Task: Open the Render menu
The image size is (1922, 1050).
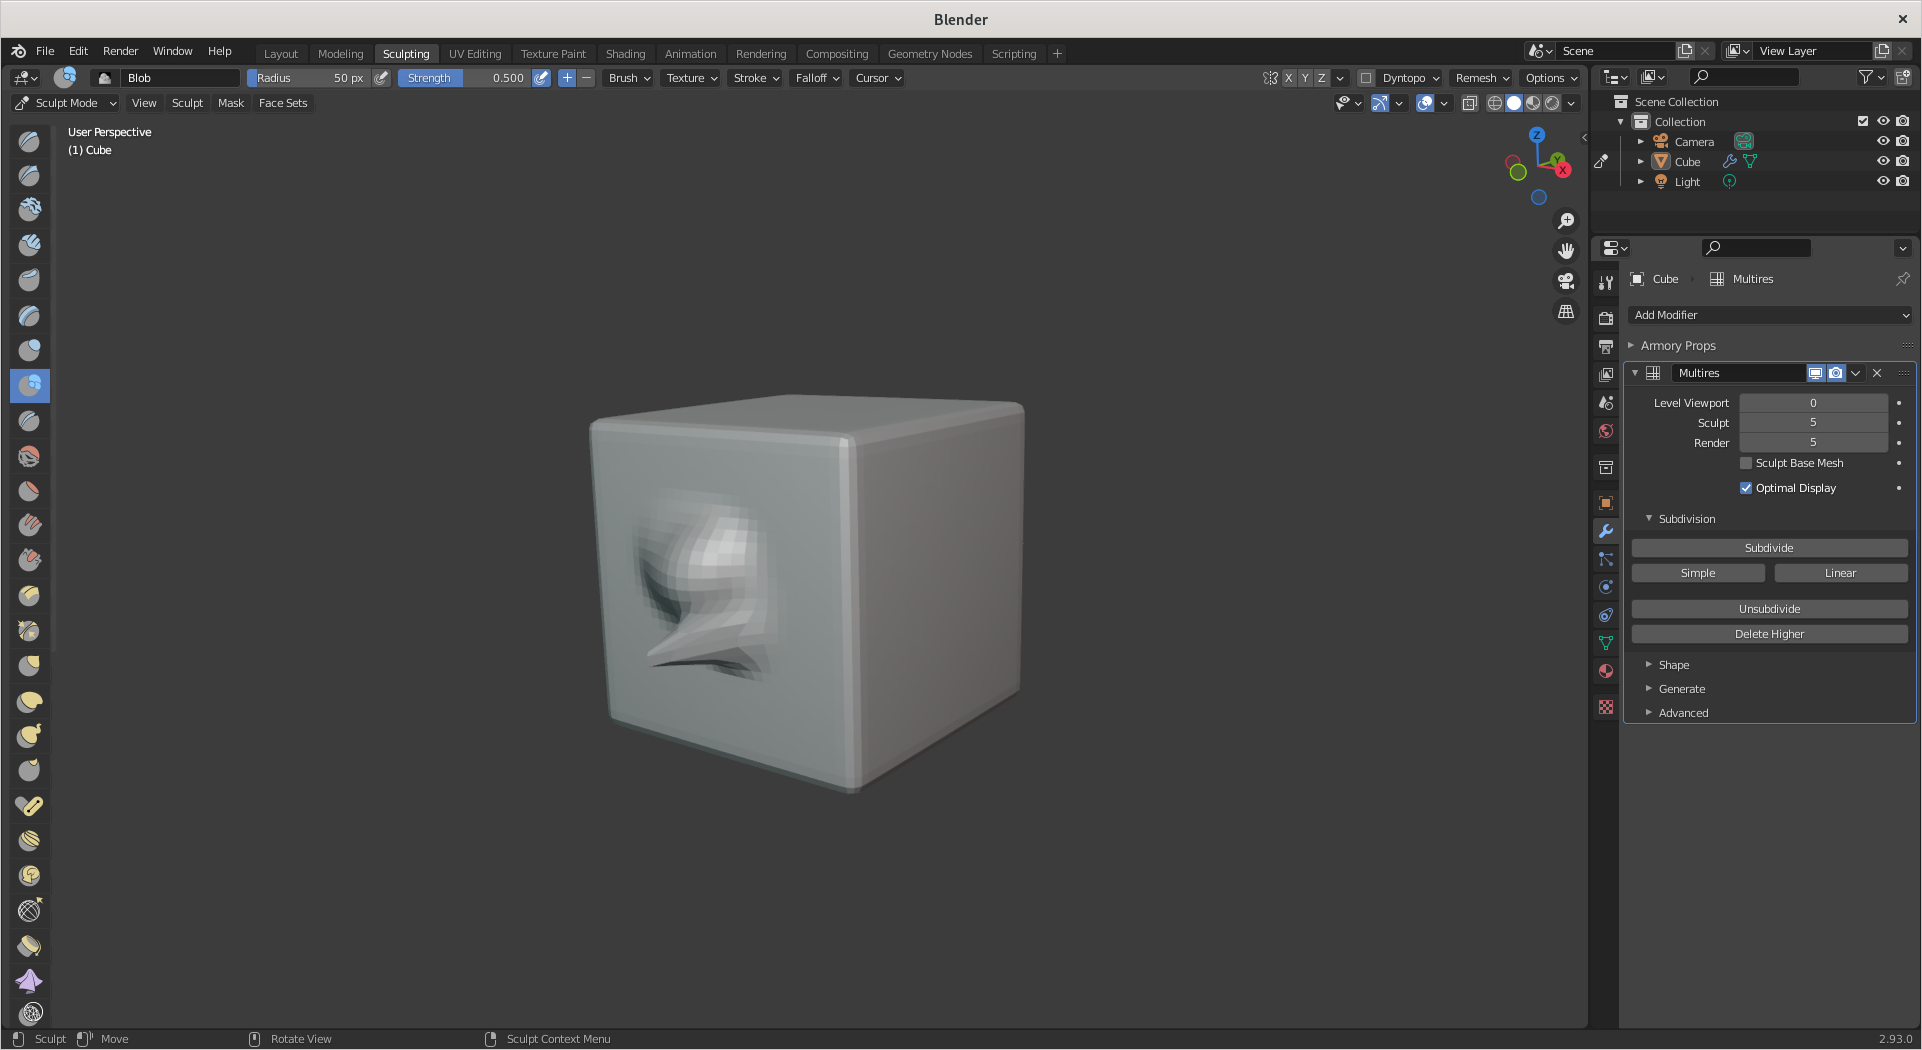Action: click(x=121, y=51)
